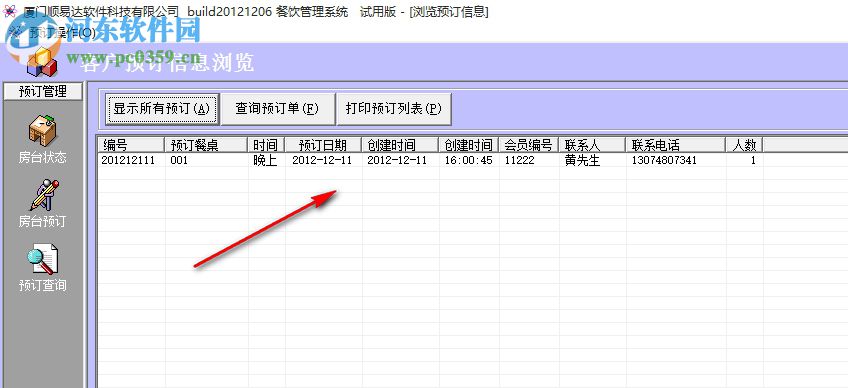Click the 联系电话 column header
The width and height of the screenshot is (848, 388).
click(675, 145)
